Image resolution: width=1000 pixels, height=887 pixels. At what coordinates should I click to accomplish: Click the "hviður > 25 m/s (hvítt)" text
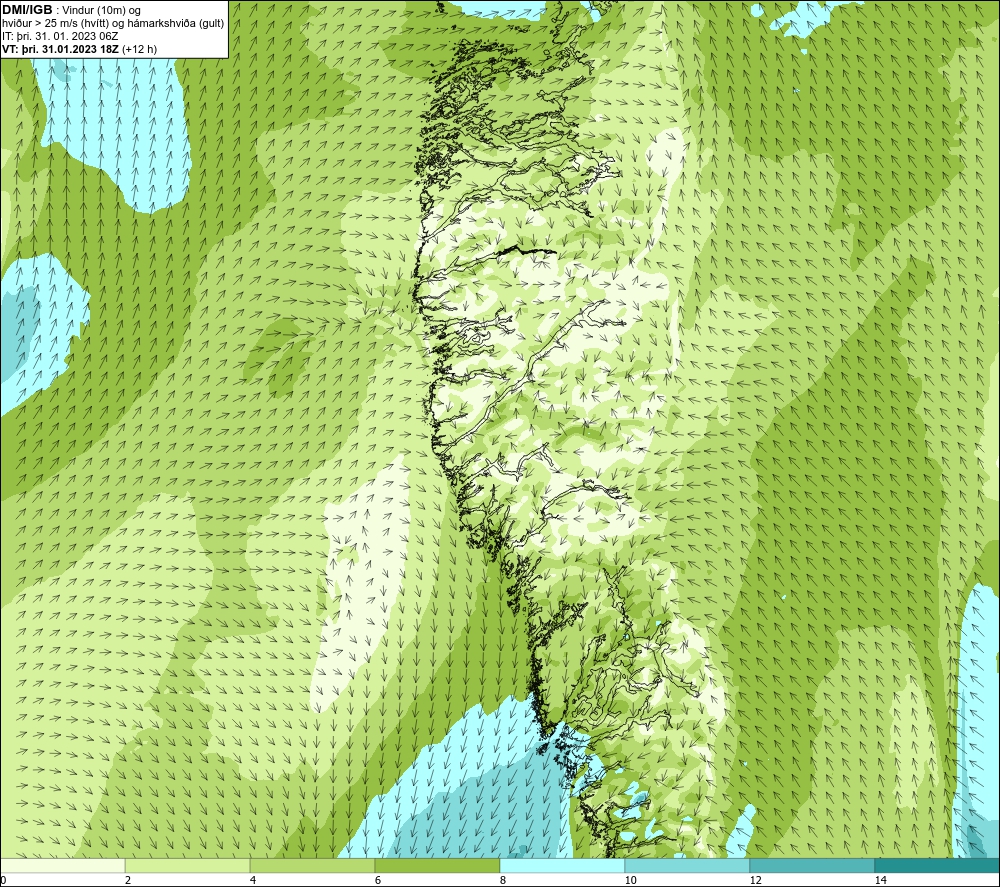(54, 23)
